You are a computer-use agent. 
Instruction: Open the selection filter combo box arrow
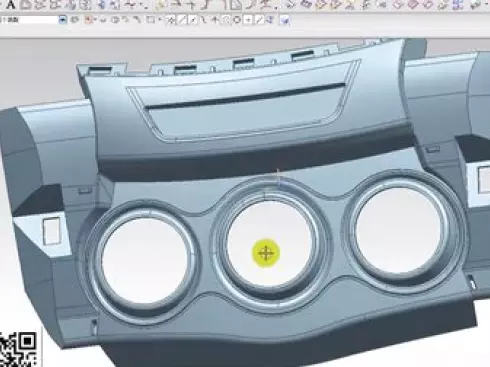click(x=63, y=20)
